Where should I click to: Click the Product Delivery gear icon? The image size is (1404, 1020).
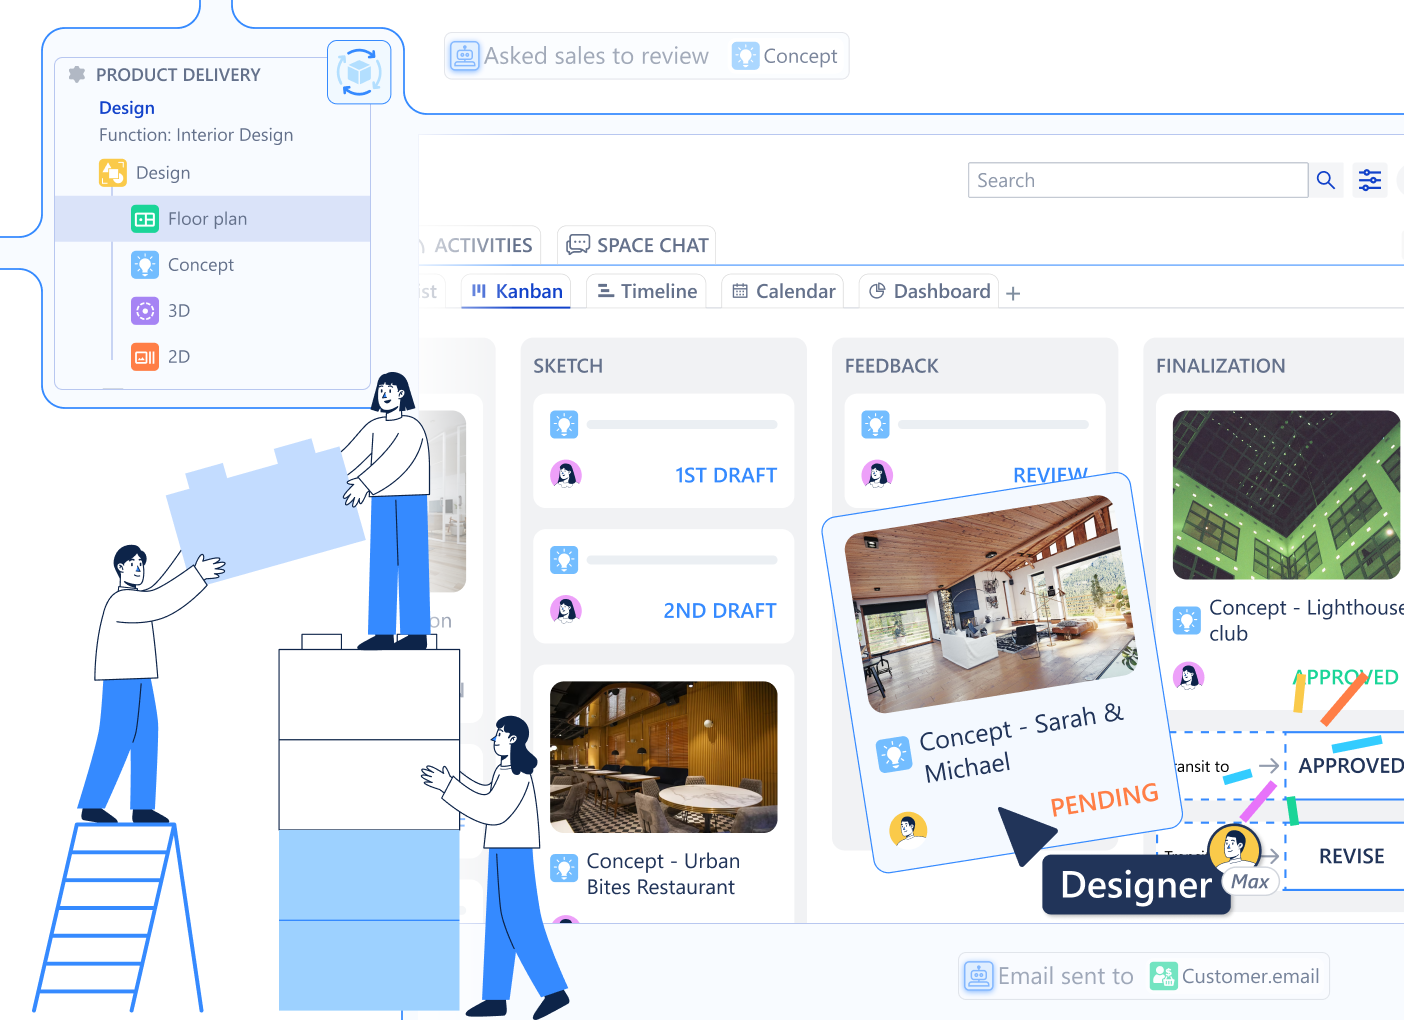click(77, 74)
